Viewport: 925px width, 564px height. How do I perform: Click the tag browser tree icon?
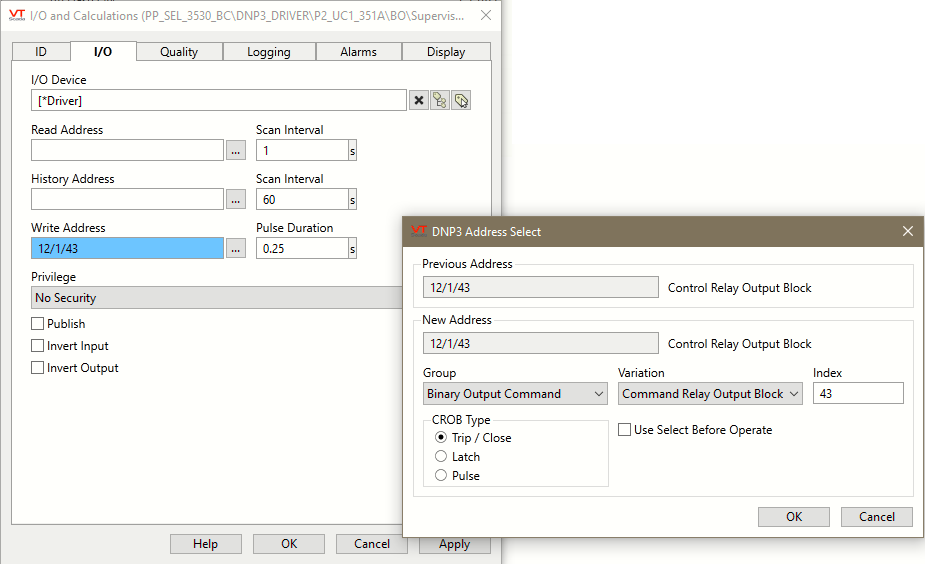tap(440, 101)
